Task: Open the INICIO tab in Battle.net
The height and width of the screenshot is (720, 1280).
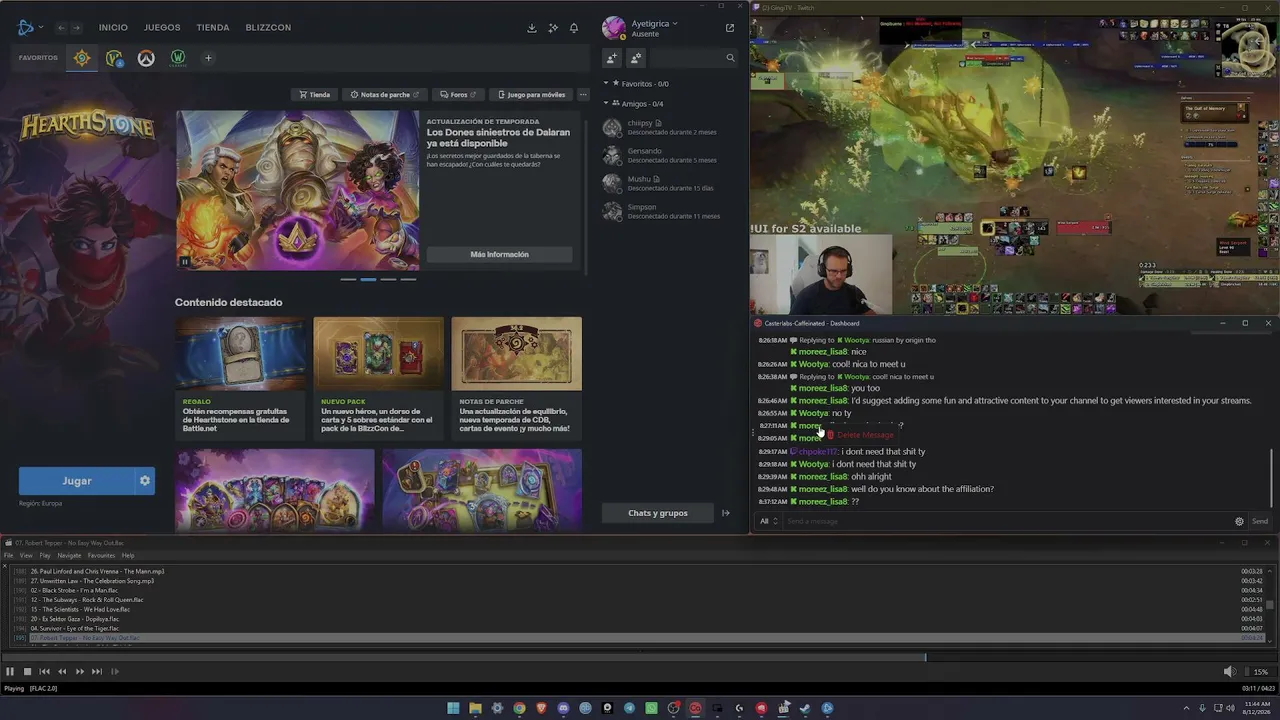Action: 113,28
